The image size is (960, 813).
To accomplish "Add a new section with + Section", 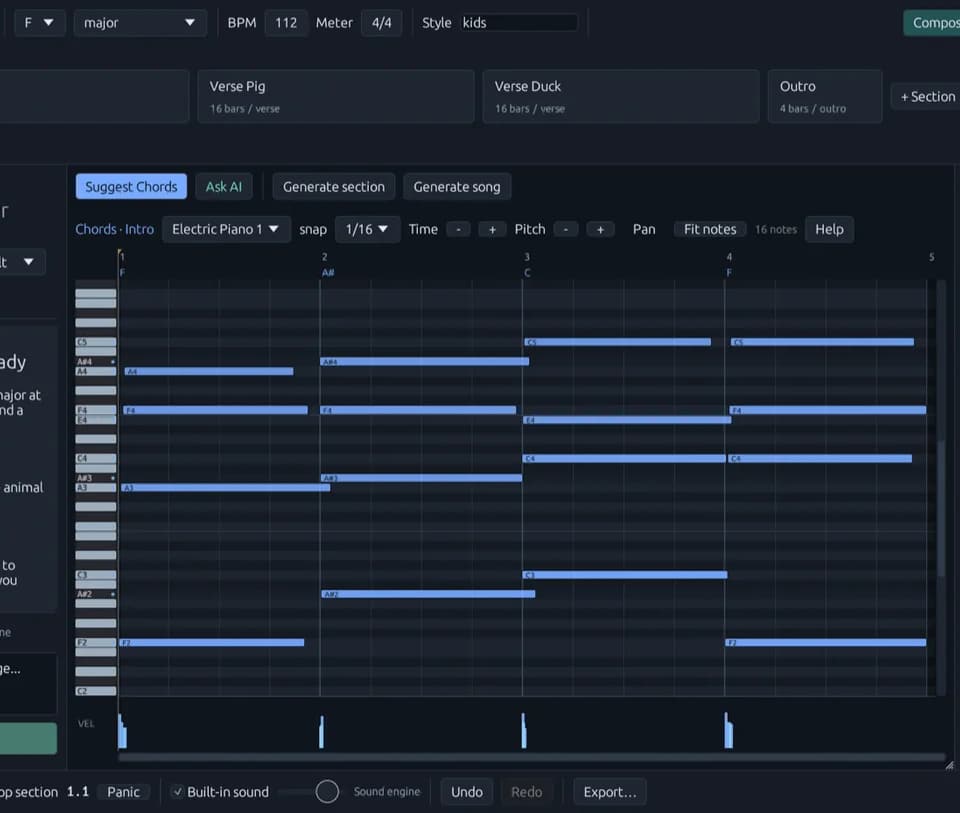I will click(927, 97).
